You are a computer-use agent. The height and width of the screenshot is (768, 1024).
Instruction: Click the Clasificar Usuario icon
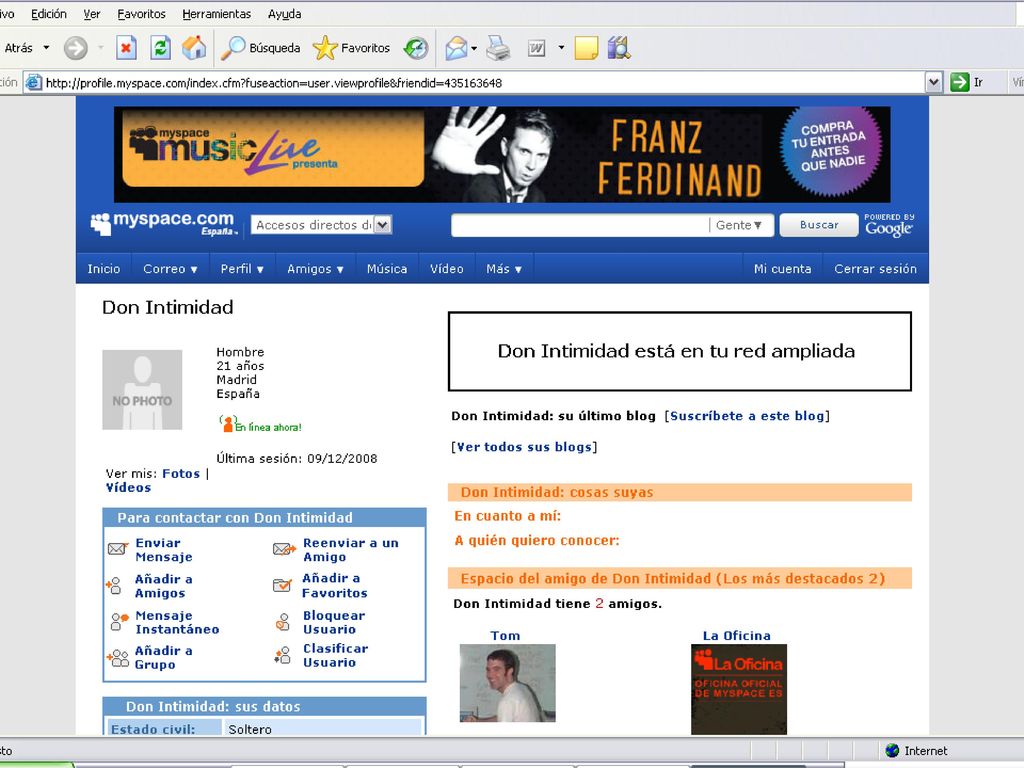(283, 655)
